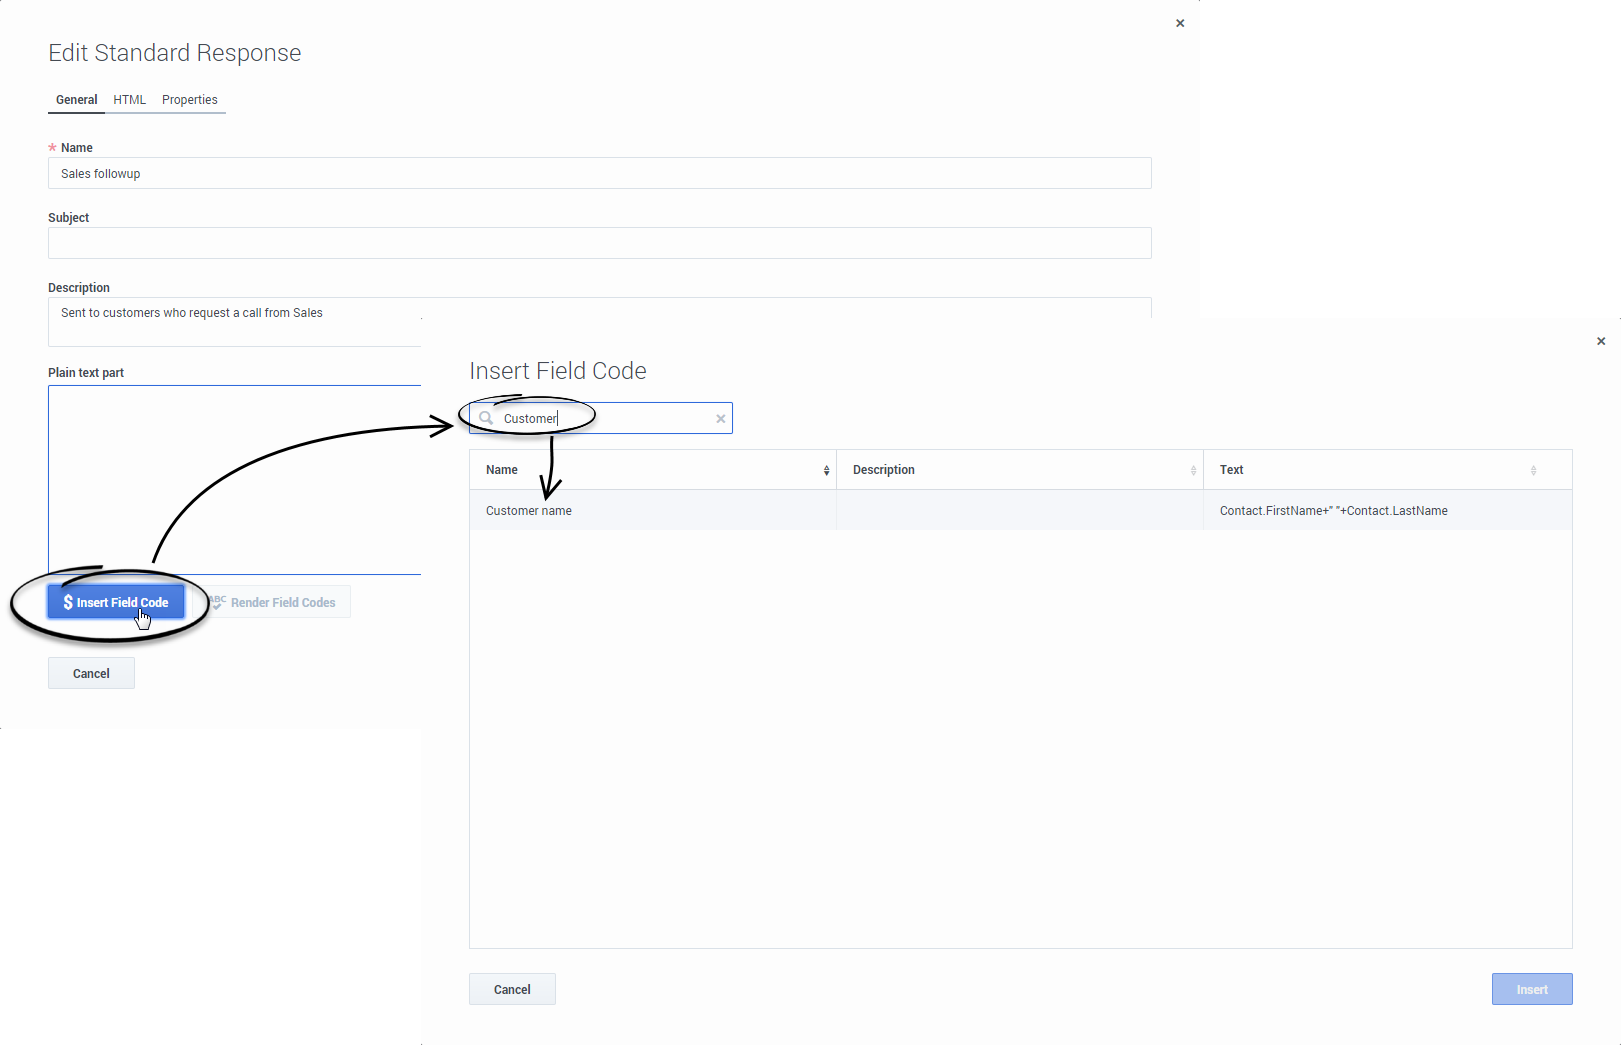1621x1045 pixels.
Task: Click into the Name input field
Action: tap(599, 173)
